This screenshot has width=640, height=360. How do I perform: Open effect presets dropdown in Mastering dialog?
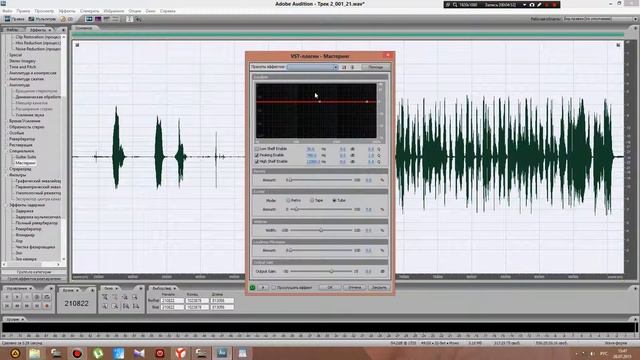tap(313, 67)
